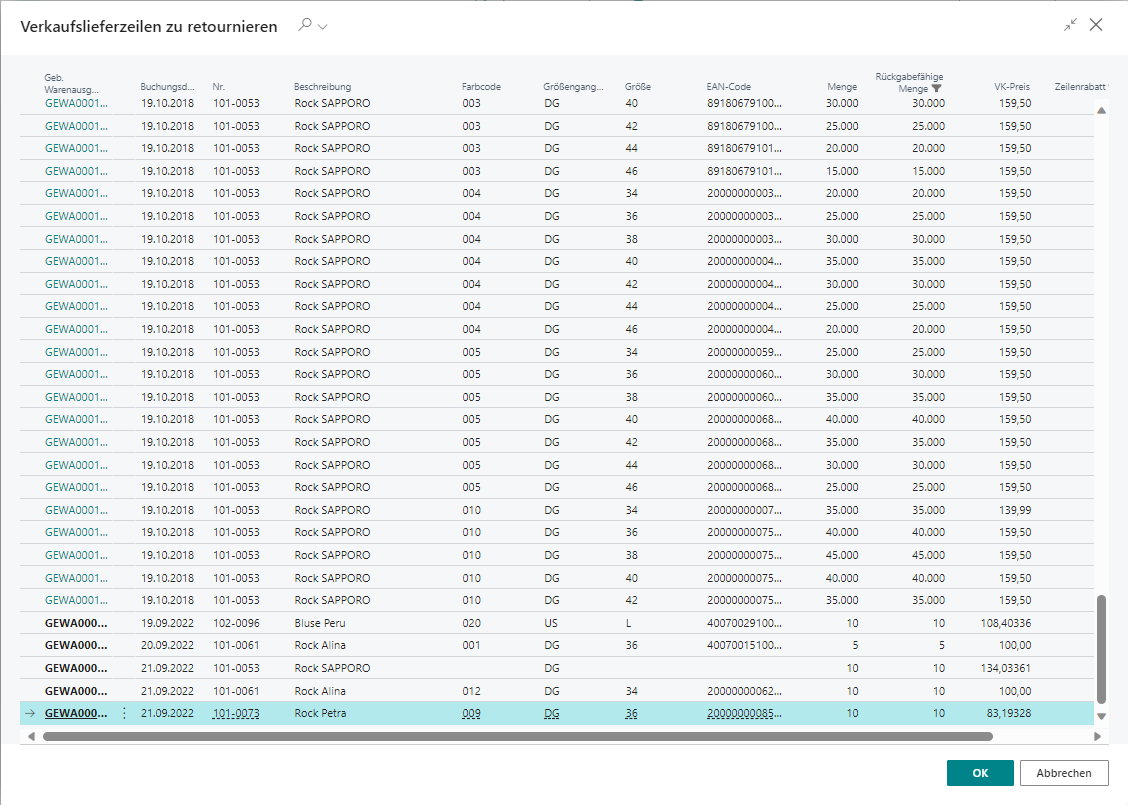Click the VK-Preis column header
Image resolution: width=1128 pixels, height=805 pixels.
click(1011, 87)
